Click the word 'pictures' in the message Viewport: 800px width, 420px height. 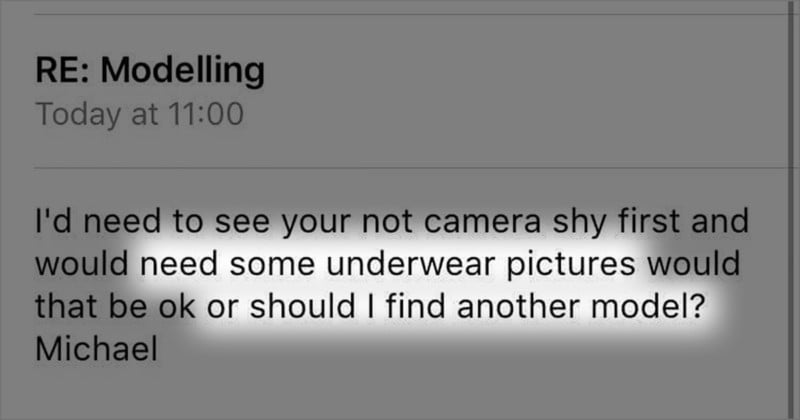(571, 265)
